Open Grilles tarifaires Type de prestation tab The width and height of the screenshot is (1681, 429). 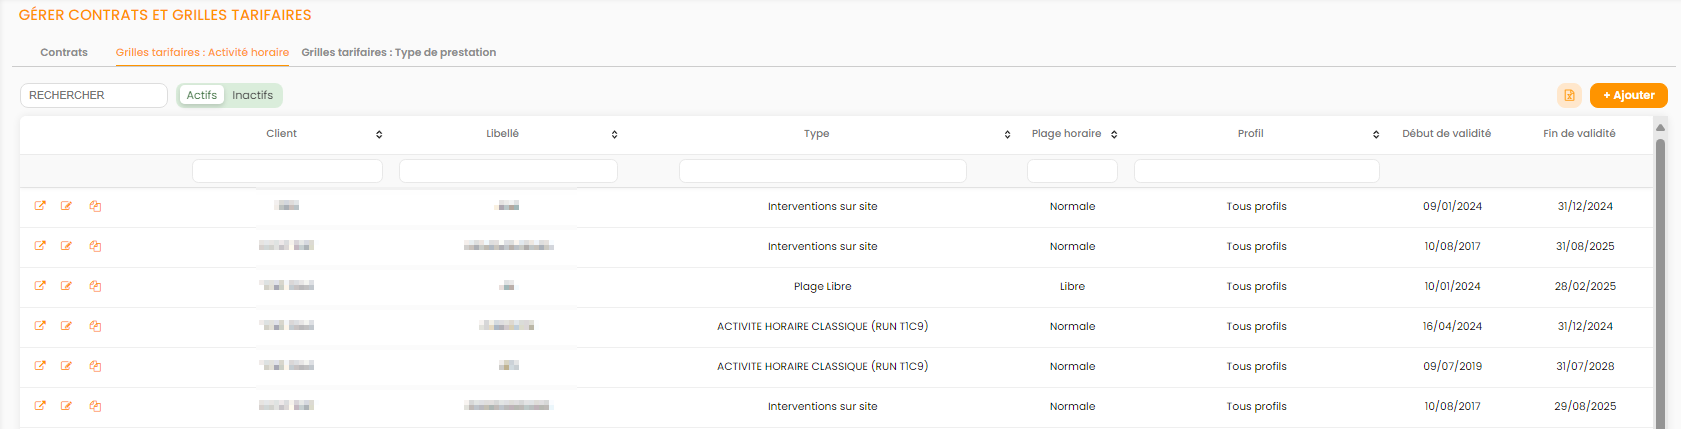398,52
